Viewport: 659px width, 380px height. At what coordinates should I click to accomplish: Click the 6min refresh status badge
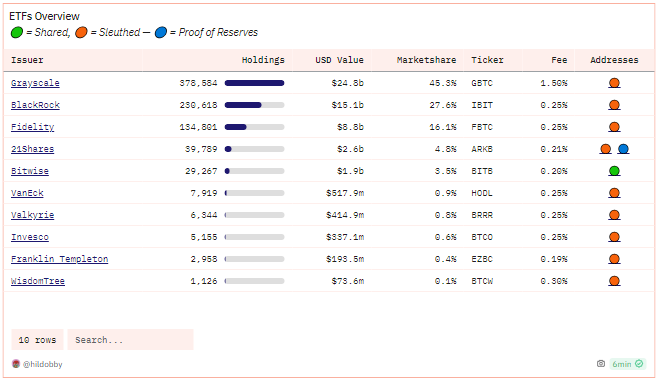pos(627,364)
